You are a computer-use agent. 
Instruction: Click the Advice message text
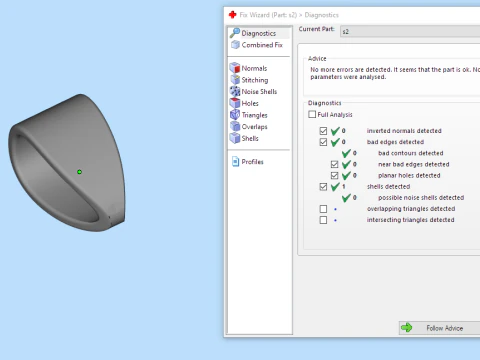(395, 73)
